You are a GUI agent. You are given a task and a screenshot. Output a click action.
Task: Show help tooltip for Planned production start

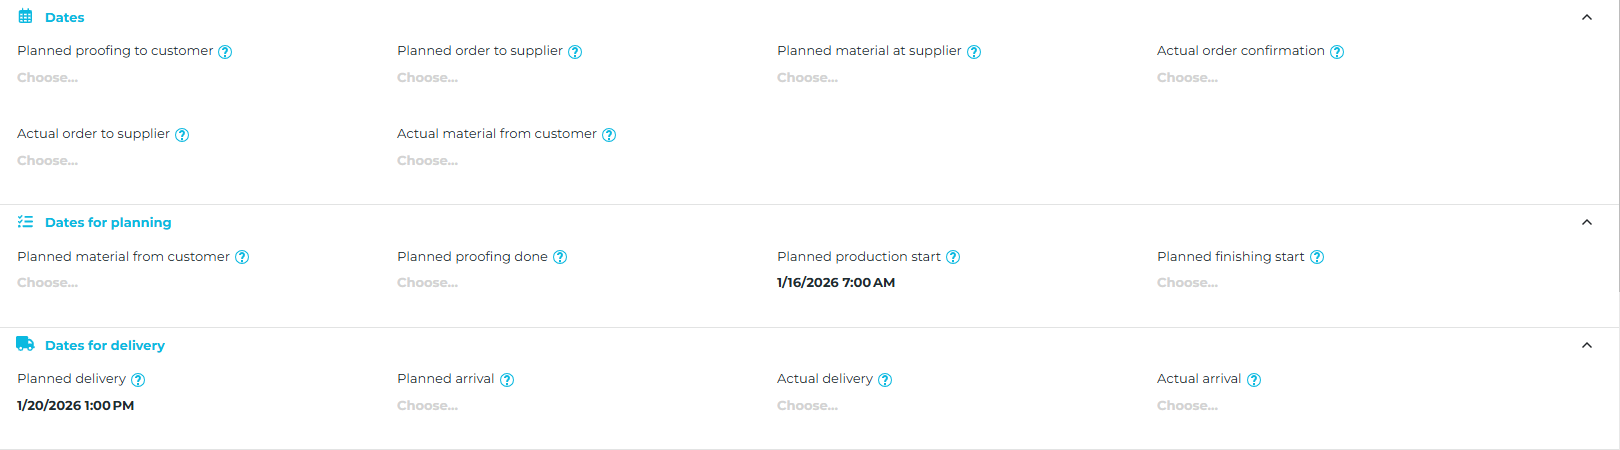tap(953, 257)
